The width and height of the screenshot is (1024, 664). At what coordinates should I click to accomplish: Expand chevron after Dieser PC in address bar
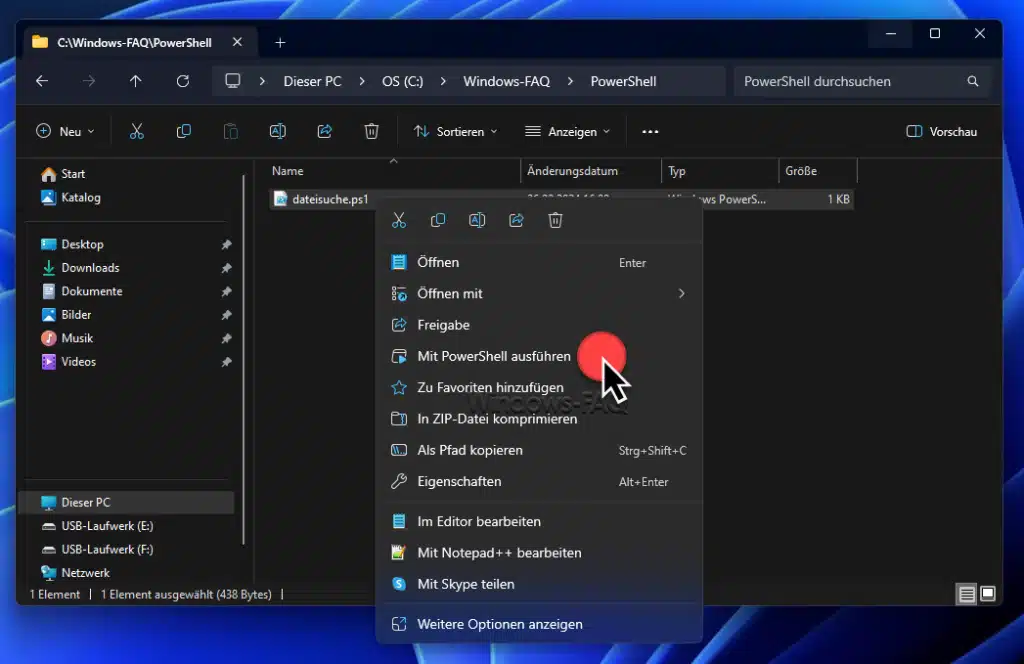(362, 81)
